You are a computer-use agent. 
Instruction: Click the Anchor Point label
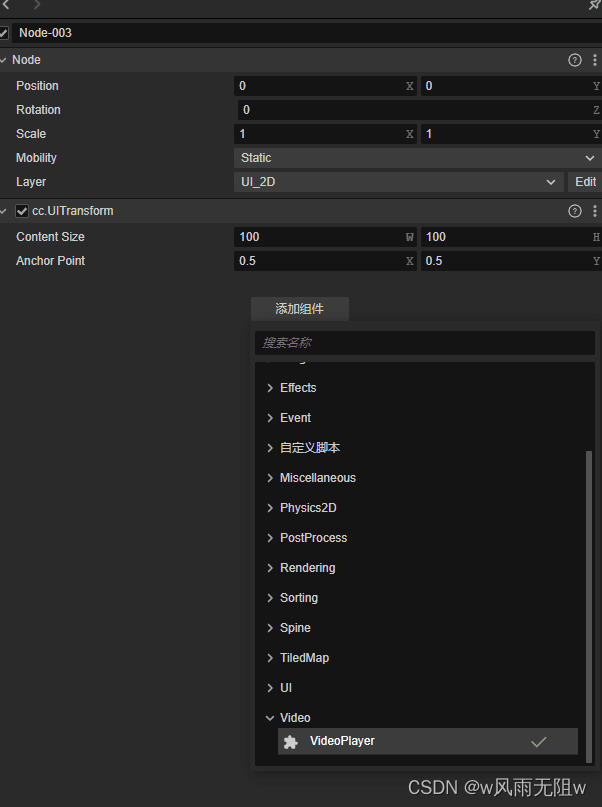[50, 261]
